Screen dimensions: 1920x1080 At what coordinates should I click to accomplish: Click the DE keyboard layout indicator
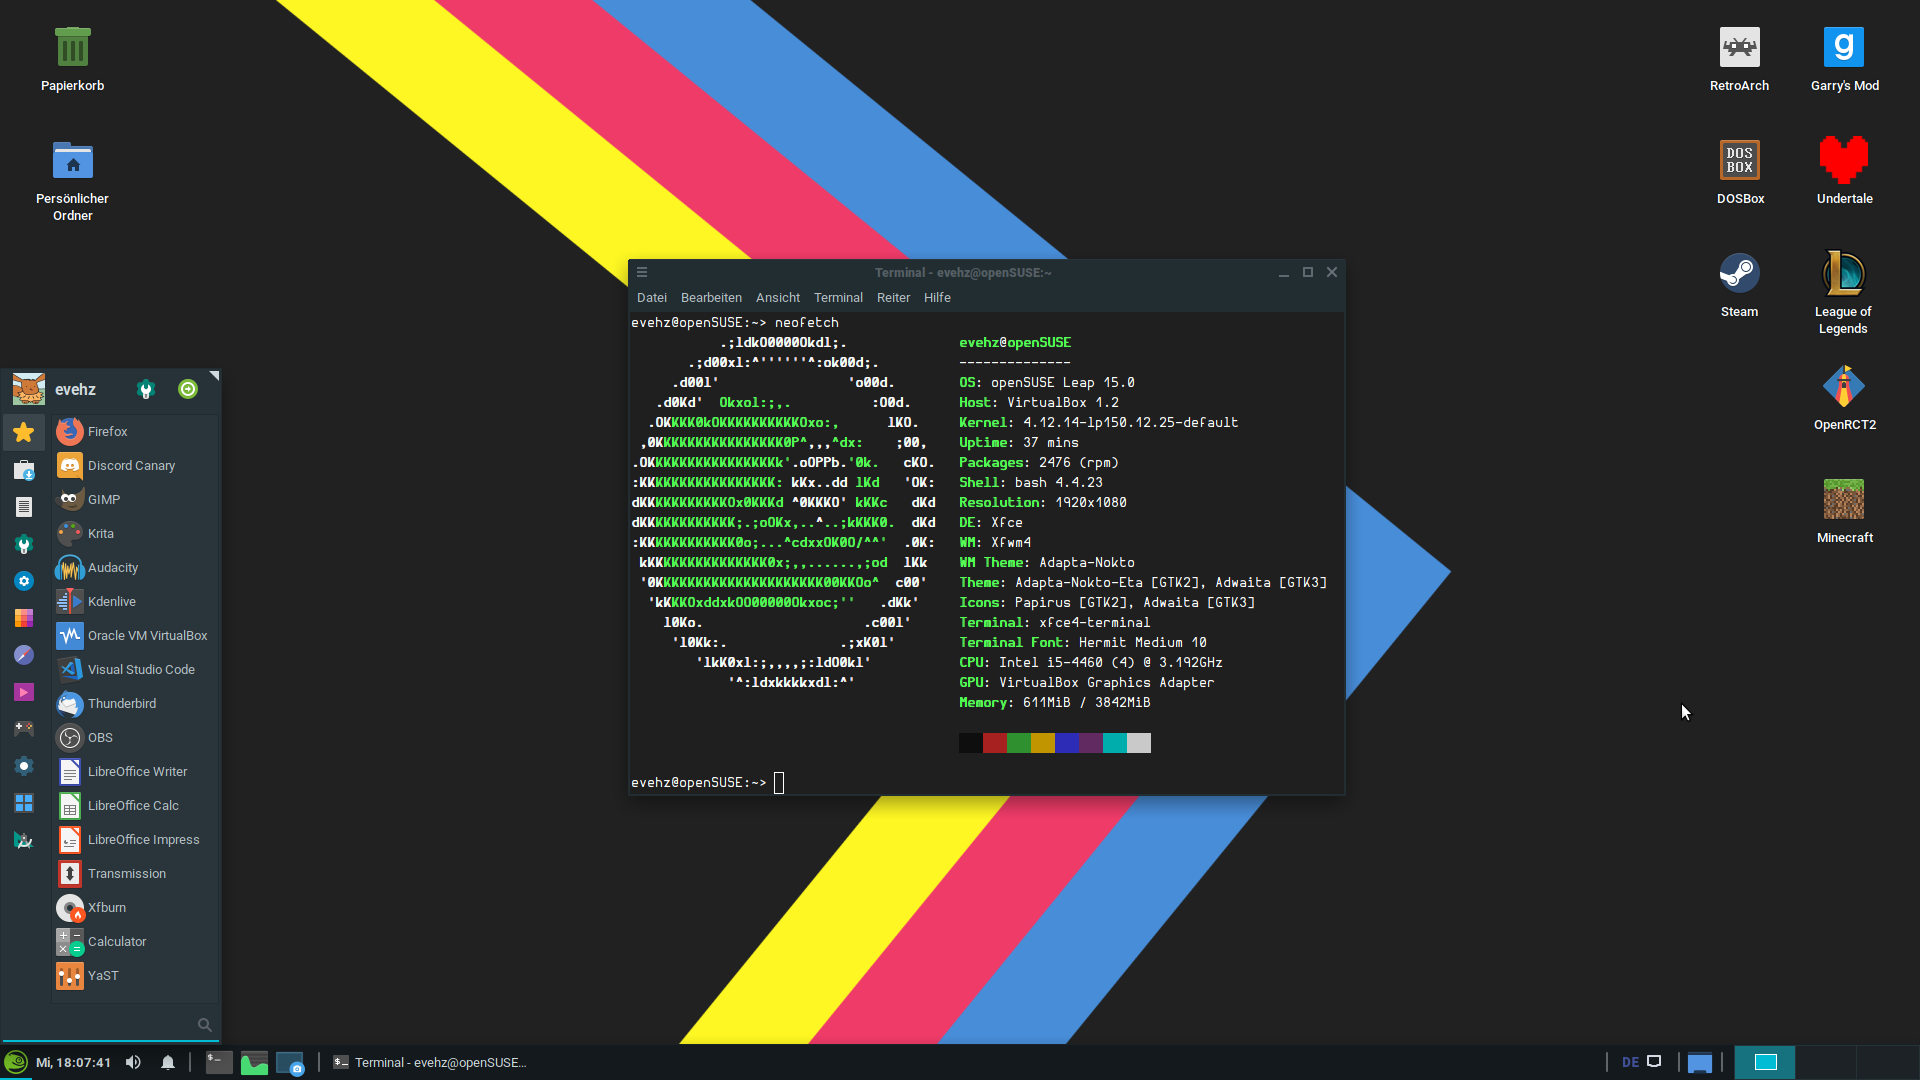pos(1630,1063)
